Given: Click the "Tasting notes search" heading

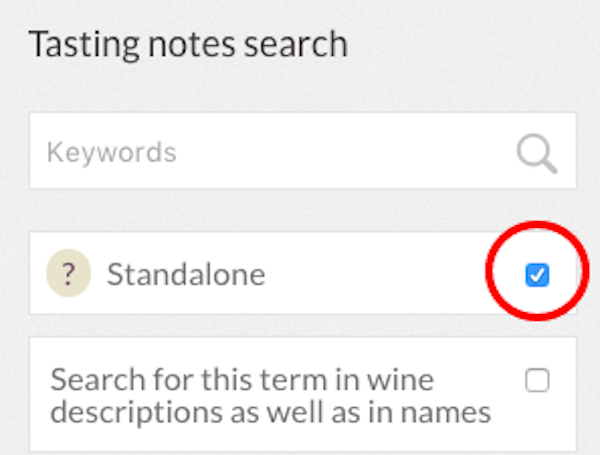Looking at the screenshot, I should (188, 44).
